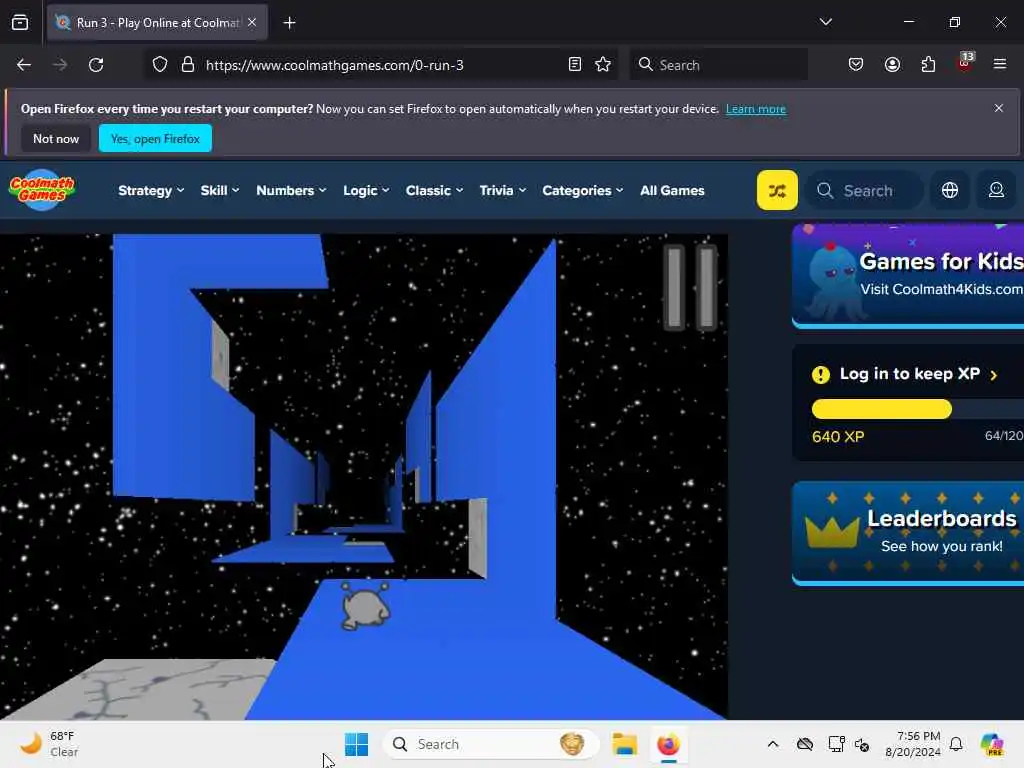Viewport: 1024px width, 768px height.
Task: Click the Firefox toolbar Search box
Action: coord(718,65)
